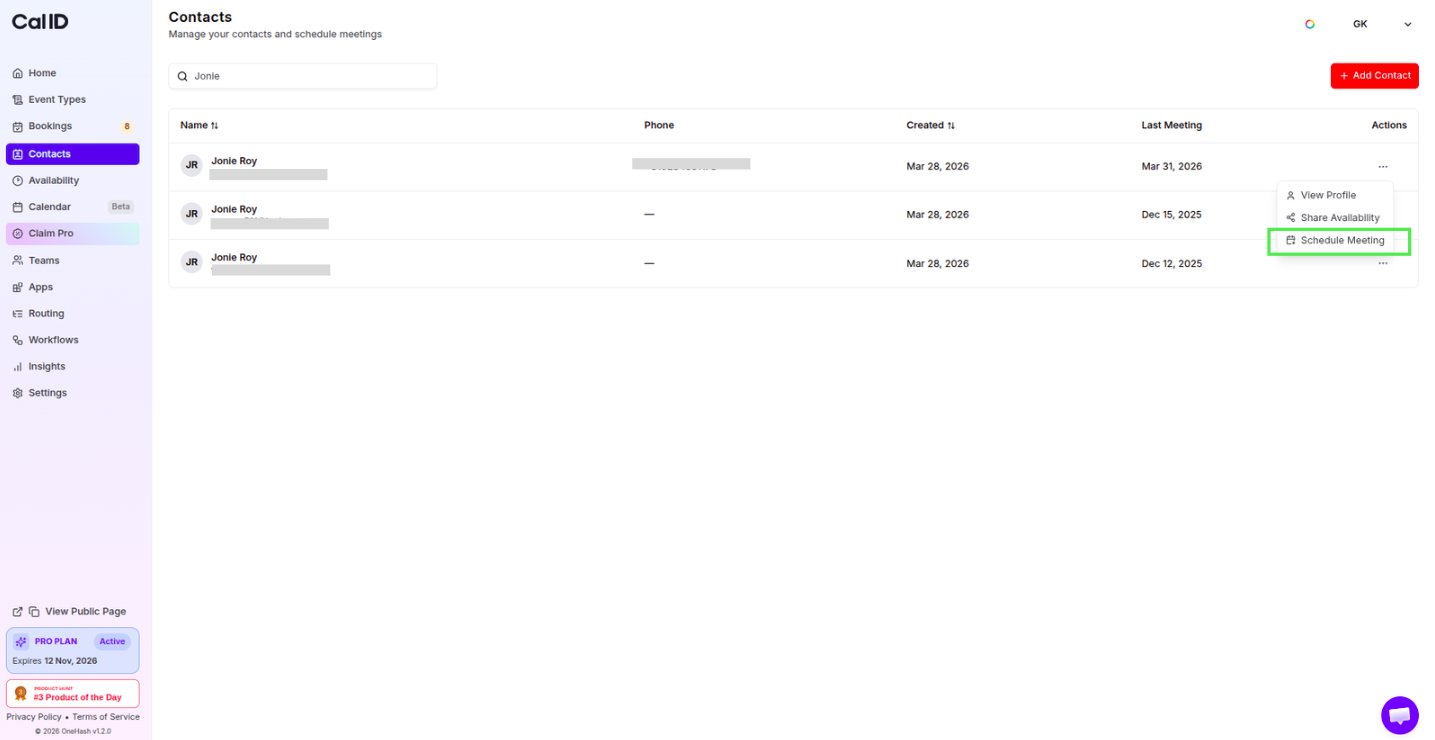The width and height of the screenshot is (1435, 740).
Task: Open the Terms of Service link
Action: (106, 717)
